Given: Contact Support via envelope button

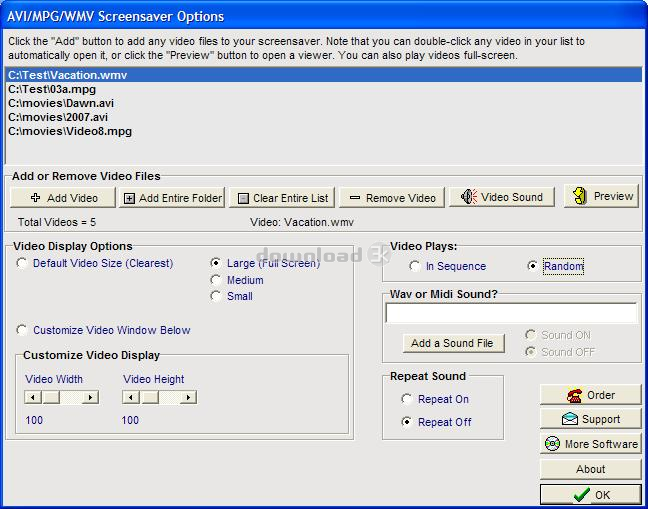Looking at the screenshot, I should point(590,419).
